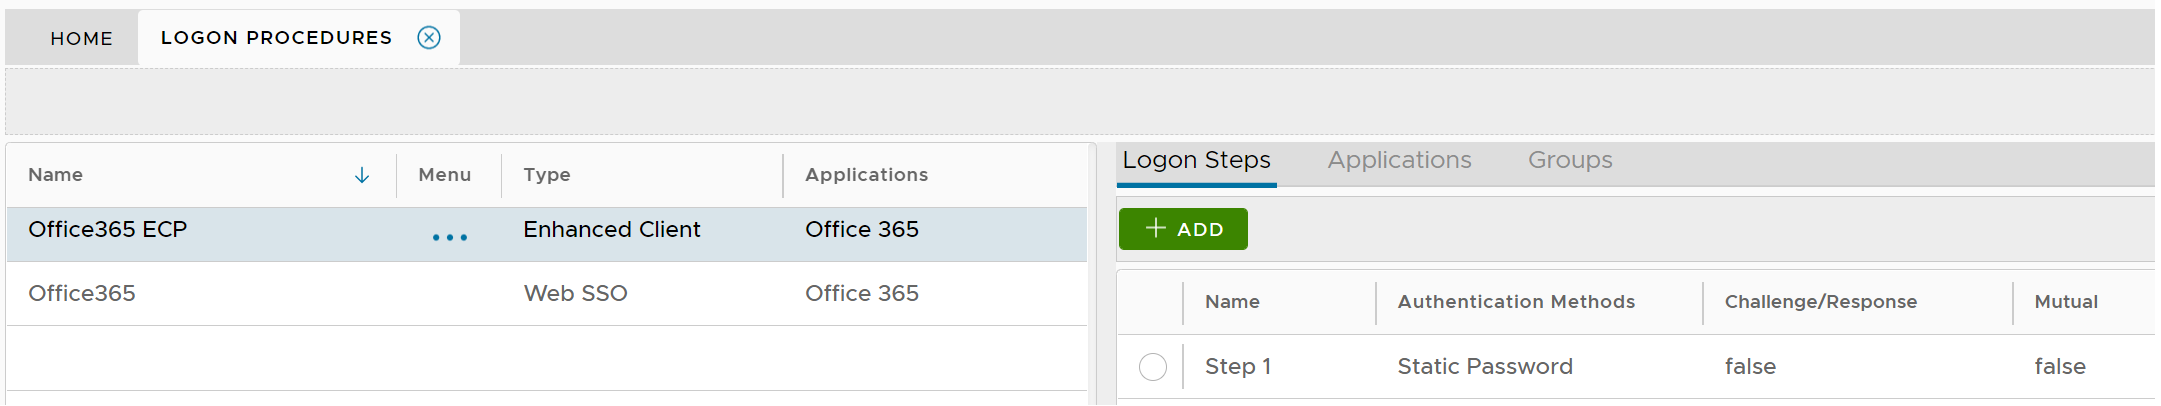Open the Groups tab
Image resolution: width=2161 pixels, height=406 pixels.
click(1570, 160)
